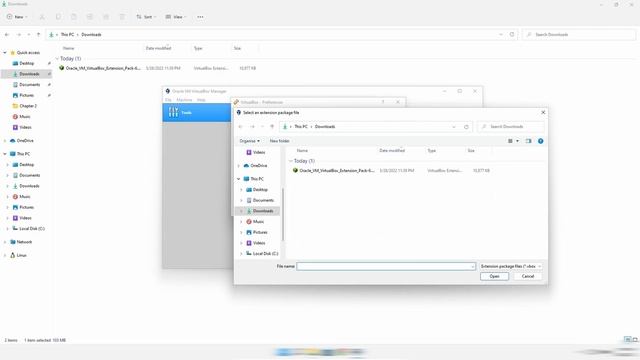This screenshot has height=360, width=640.
Task: Click the Cut icon in Explorer's toolbar
Action: click(42, 17)
